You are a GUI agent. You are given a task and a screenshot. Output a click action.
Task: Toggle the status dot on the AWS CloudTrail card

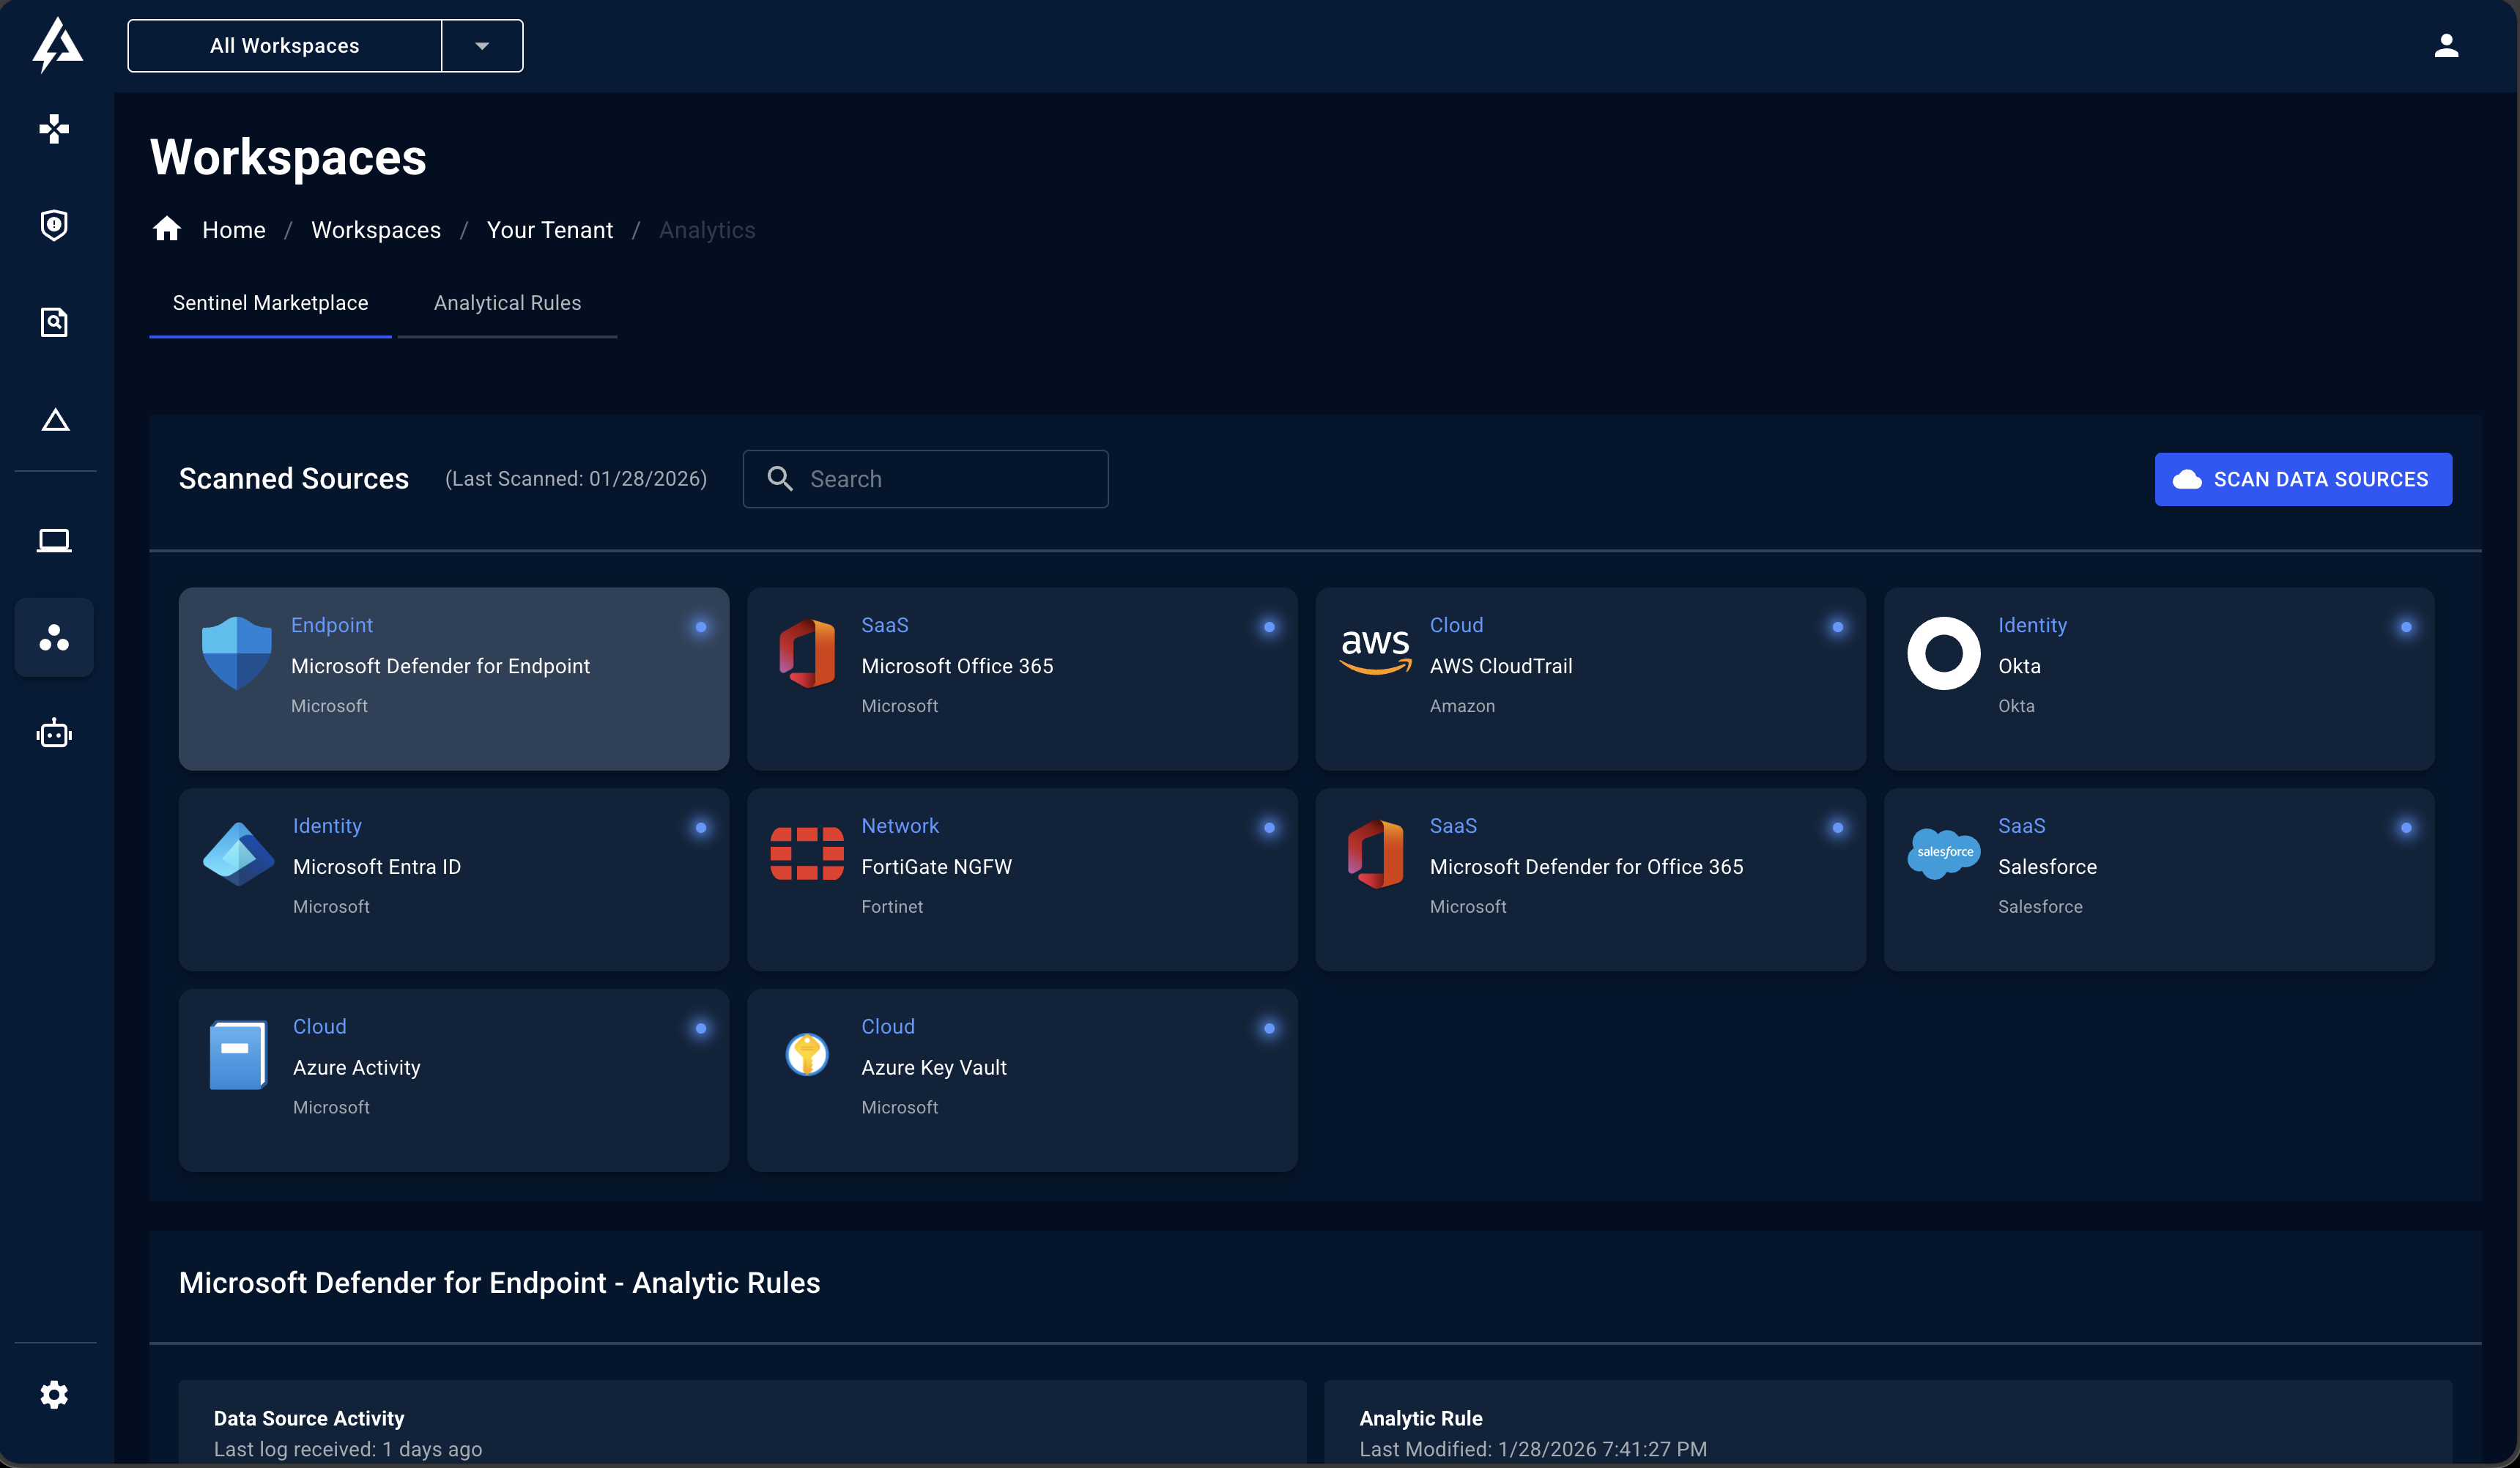point(1838,627)
